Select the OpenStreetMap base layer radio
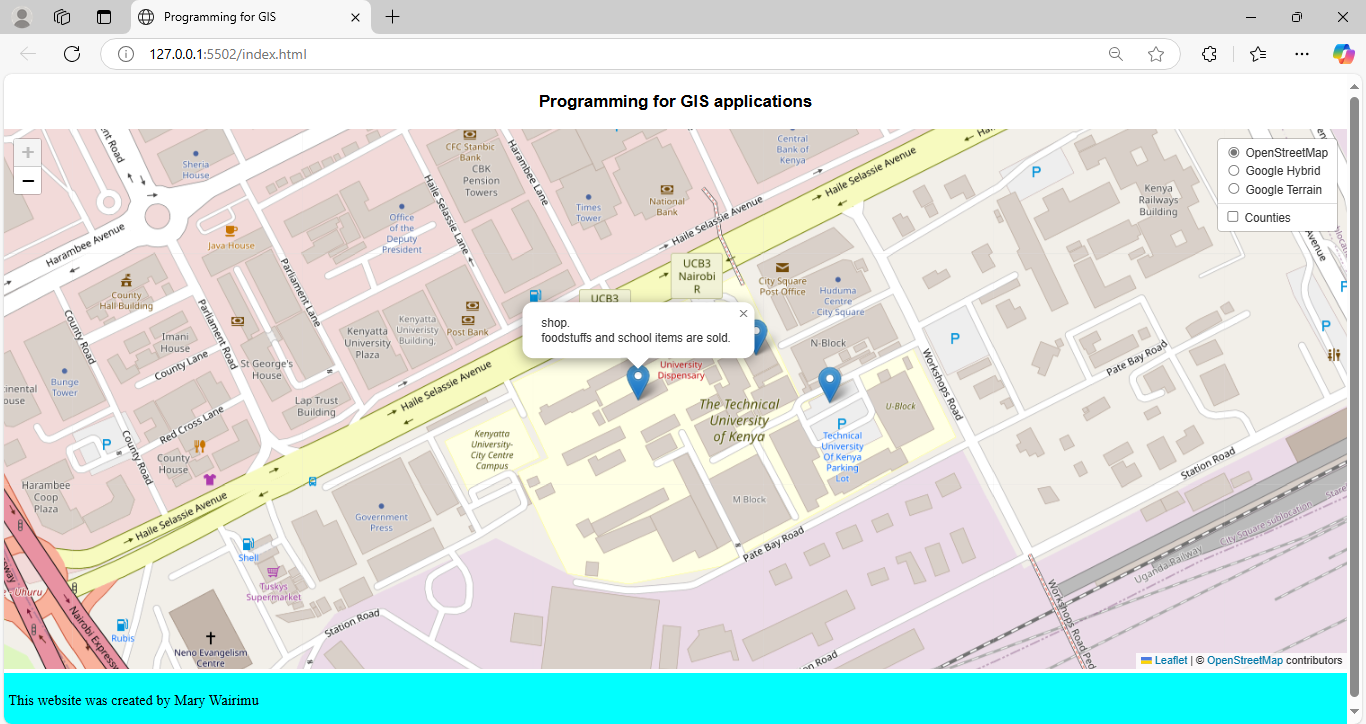This screenshot has width=1366, height=724. [1233, 153]
